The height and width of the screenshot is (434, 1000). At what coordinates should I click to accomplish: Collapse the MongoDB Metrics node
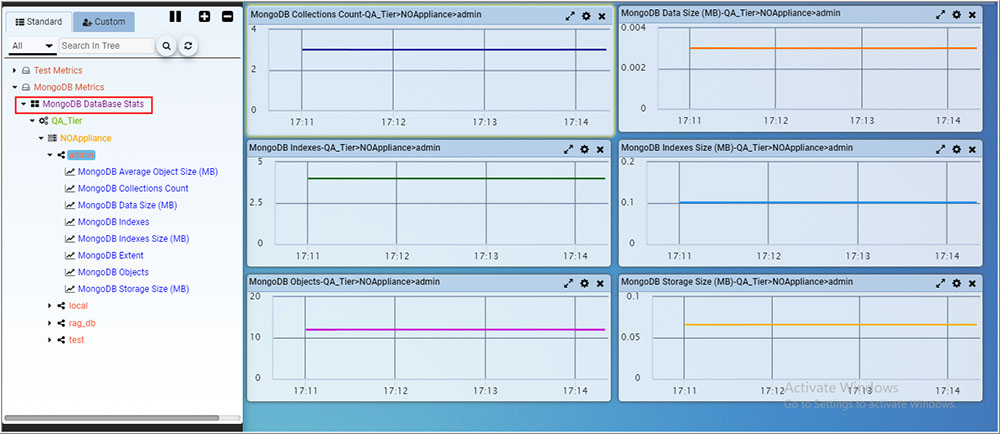[x=14, y=87]
